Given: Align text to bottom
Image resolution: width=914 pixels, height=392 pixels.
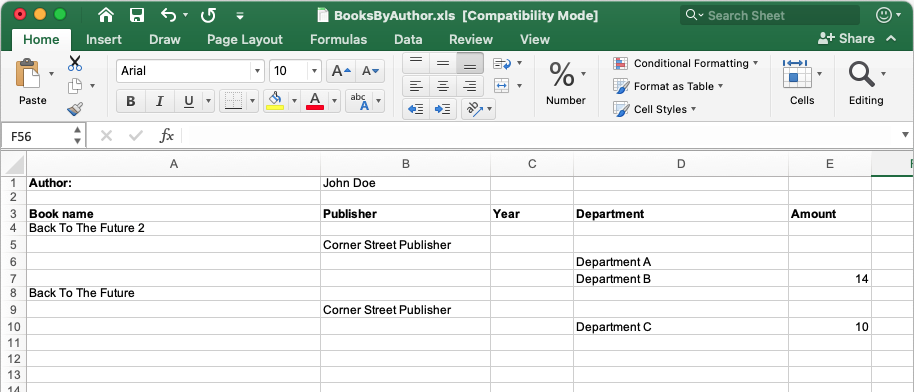Looking at the screenshot, I should [470, 63].
